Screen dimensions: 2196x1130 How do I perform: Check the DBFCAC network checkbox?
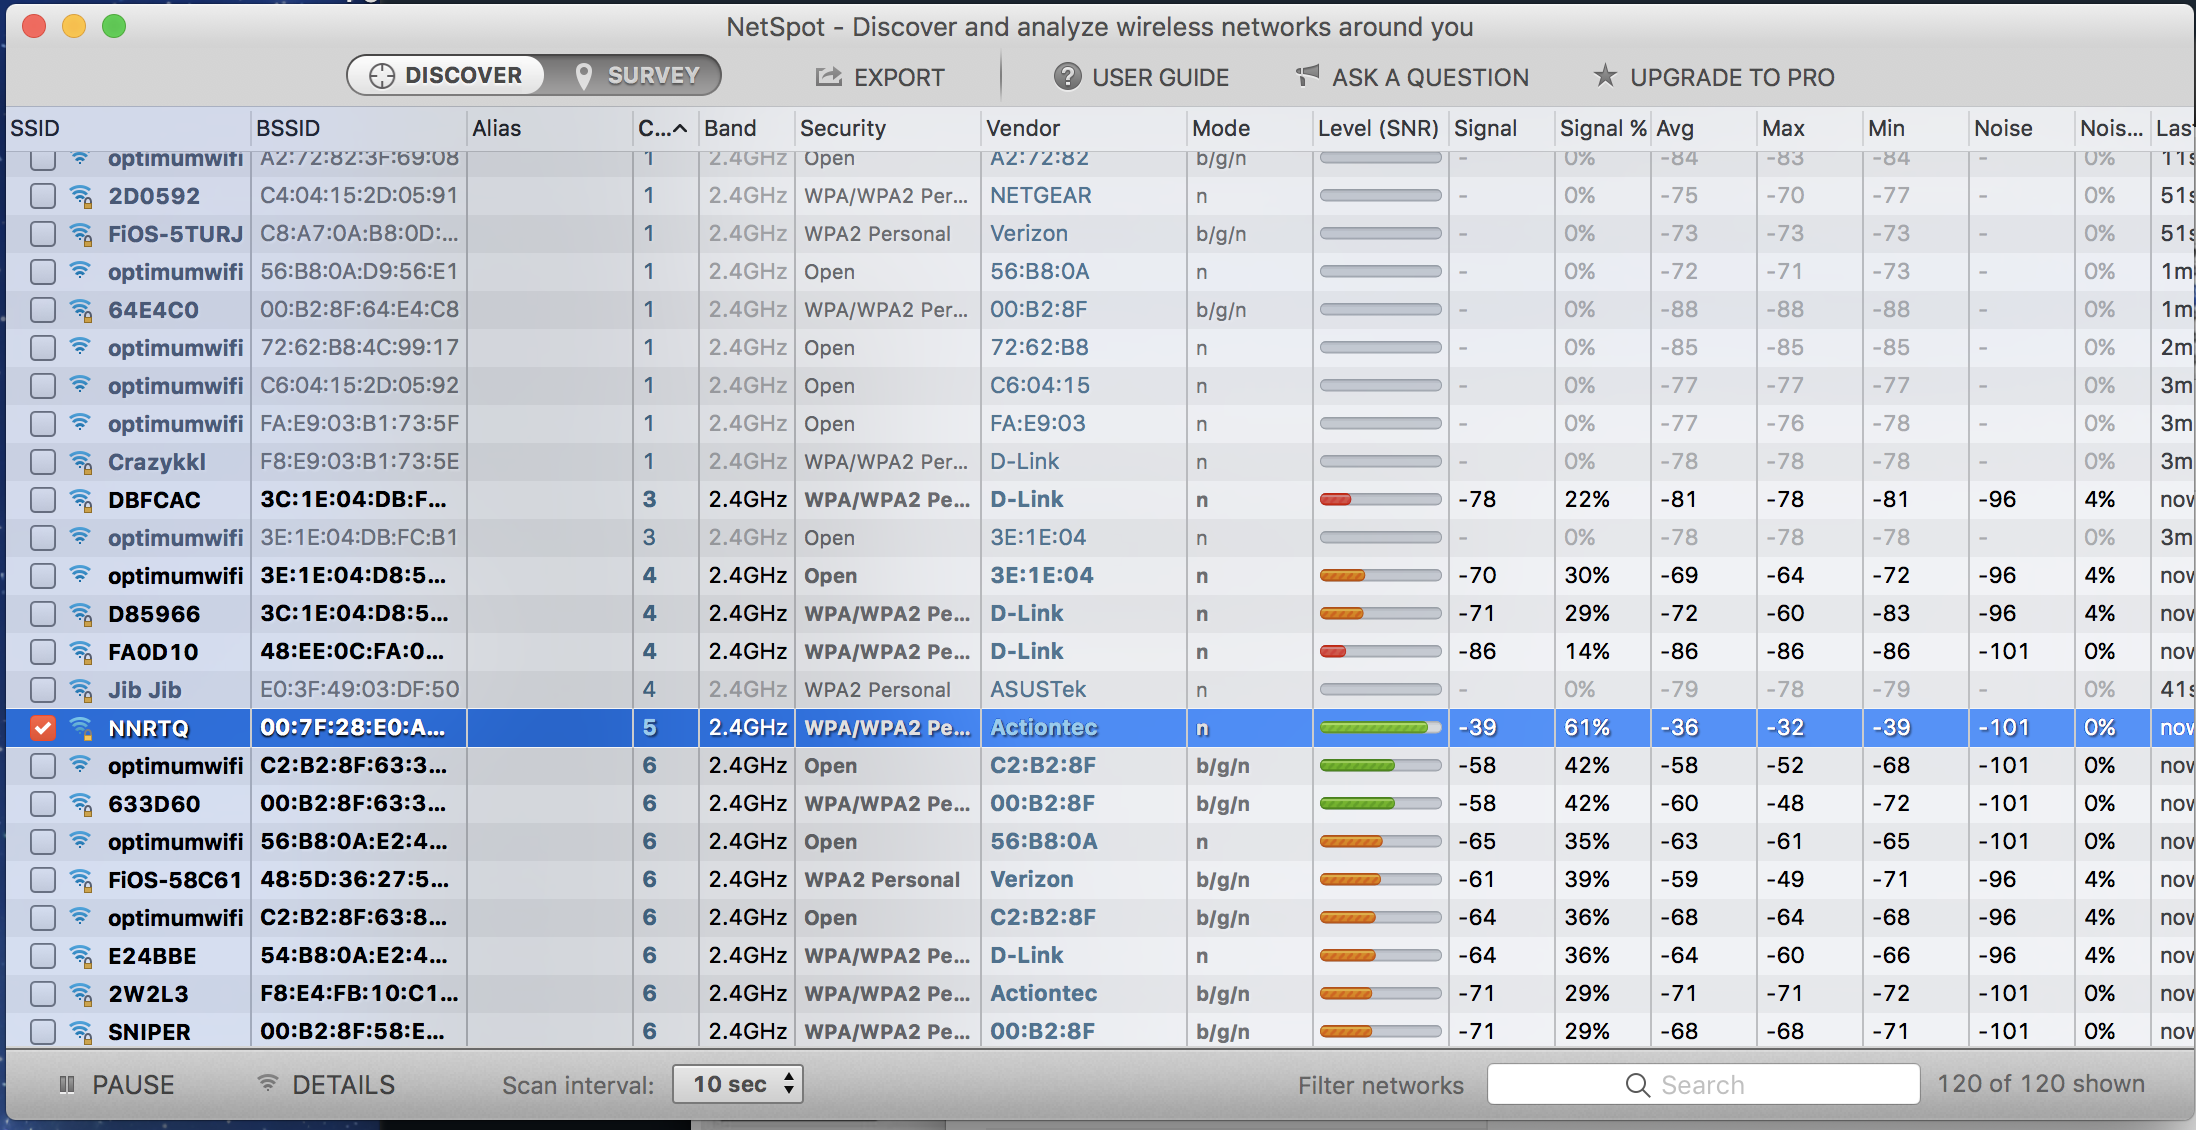pos(42,500)
